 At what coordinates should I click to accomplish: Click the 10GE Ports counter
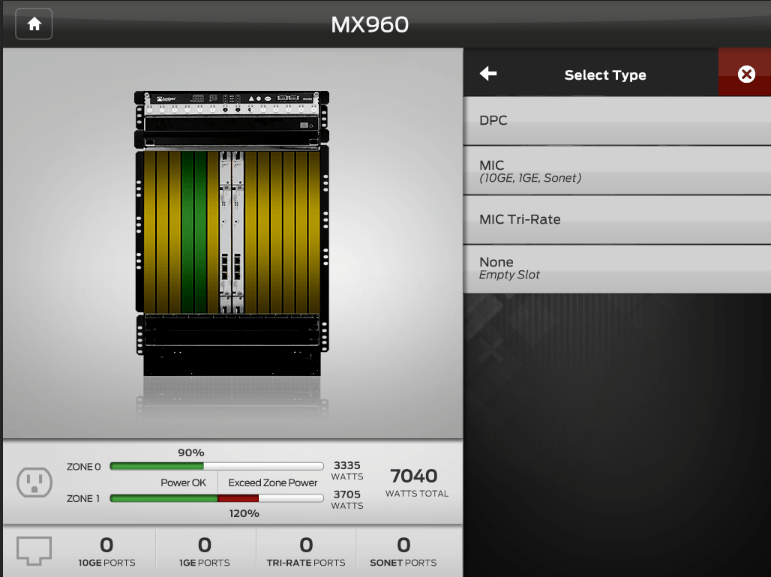coord(106,551)
